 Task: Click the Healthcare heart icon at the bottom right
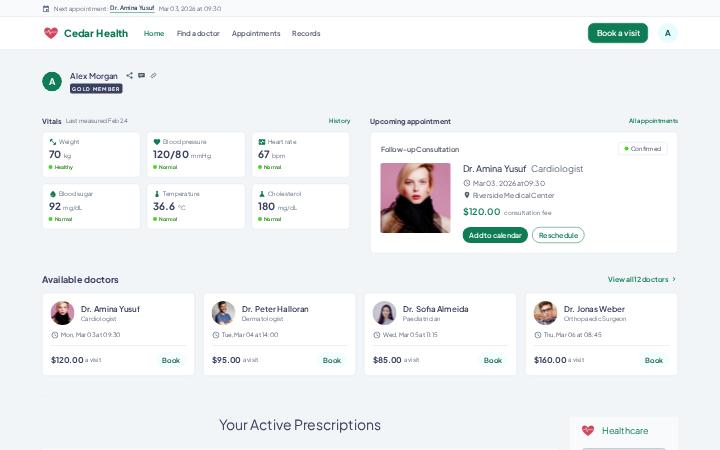tap(588, 430)
